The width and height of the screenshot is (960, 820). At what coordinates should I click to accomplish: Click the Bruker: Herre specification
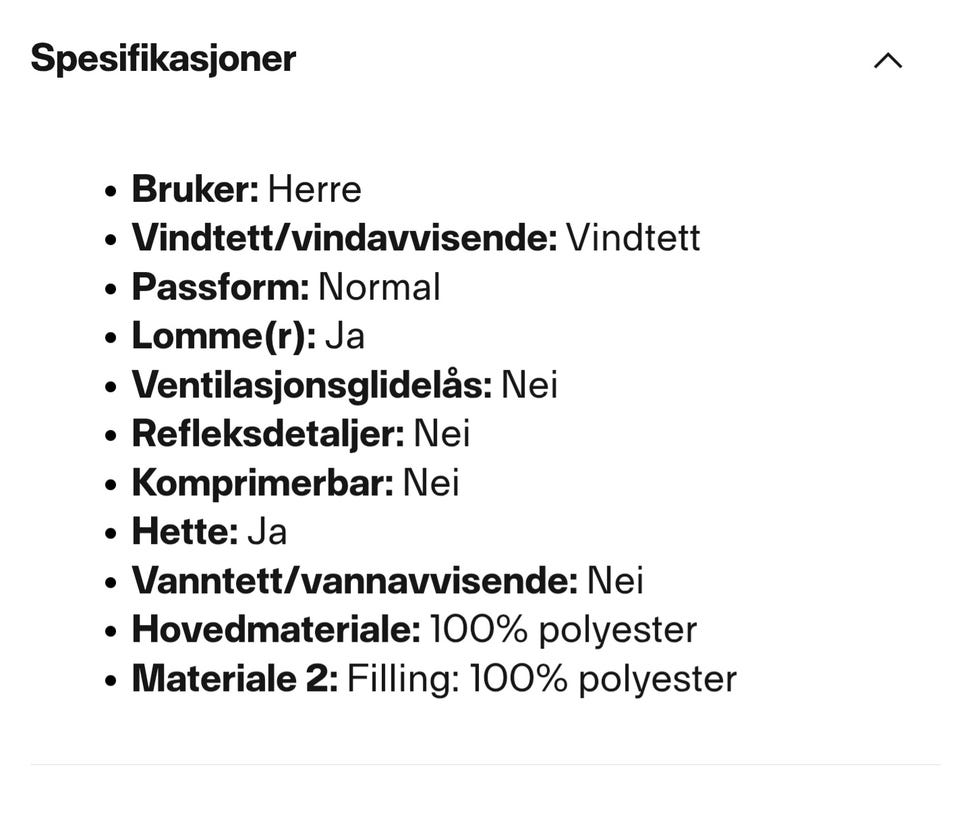pos(247,189)
